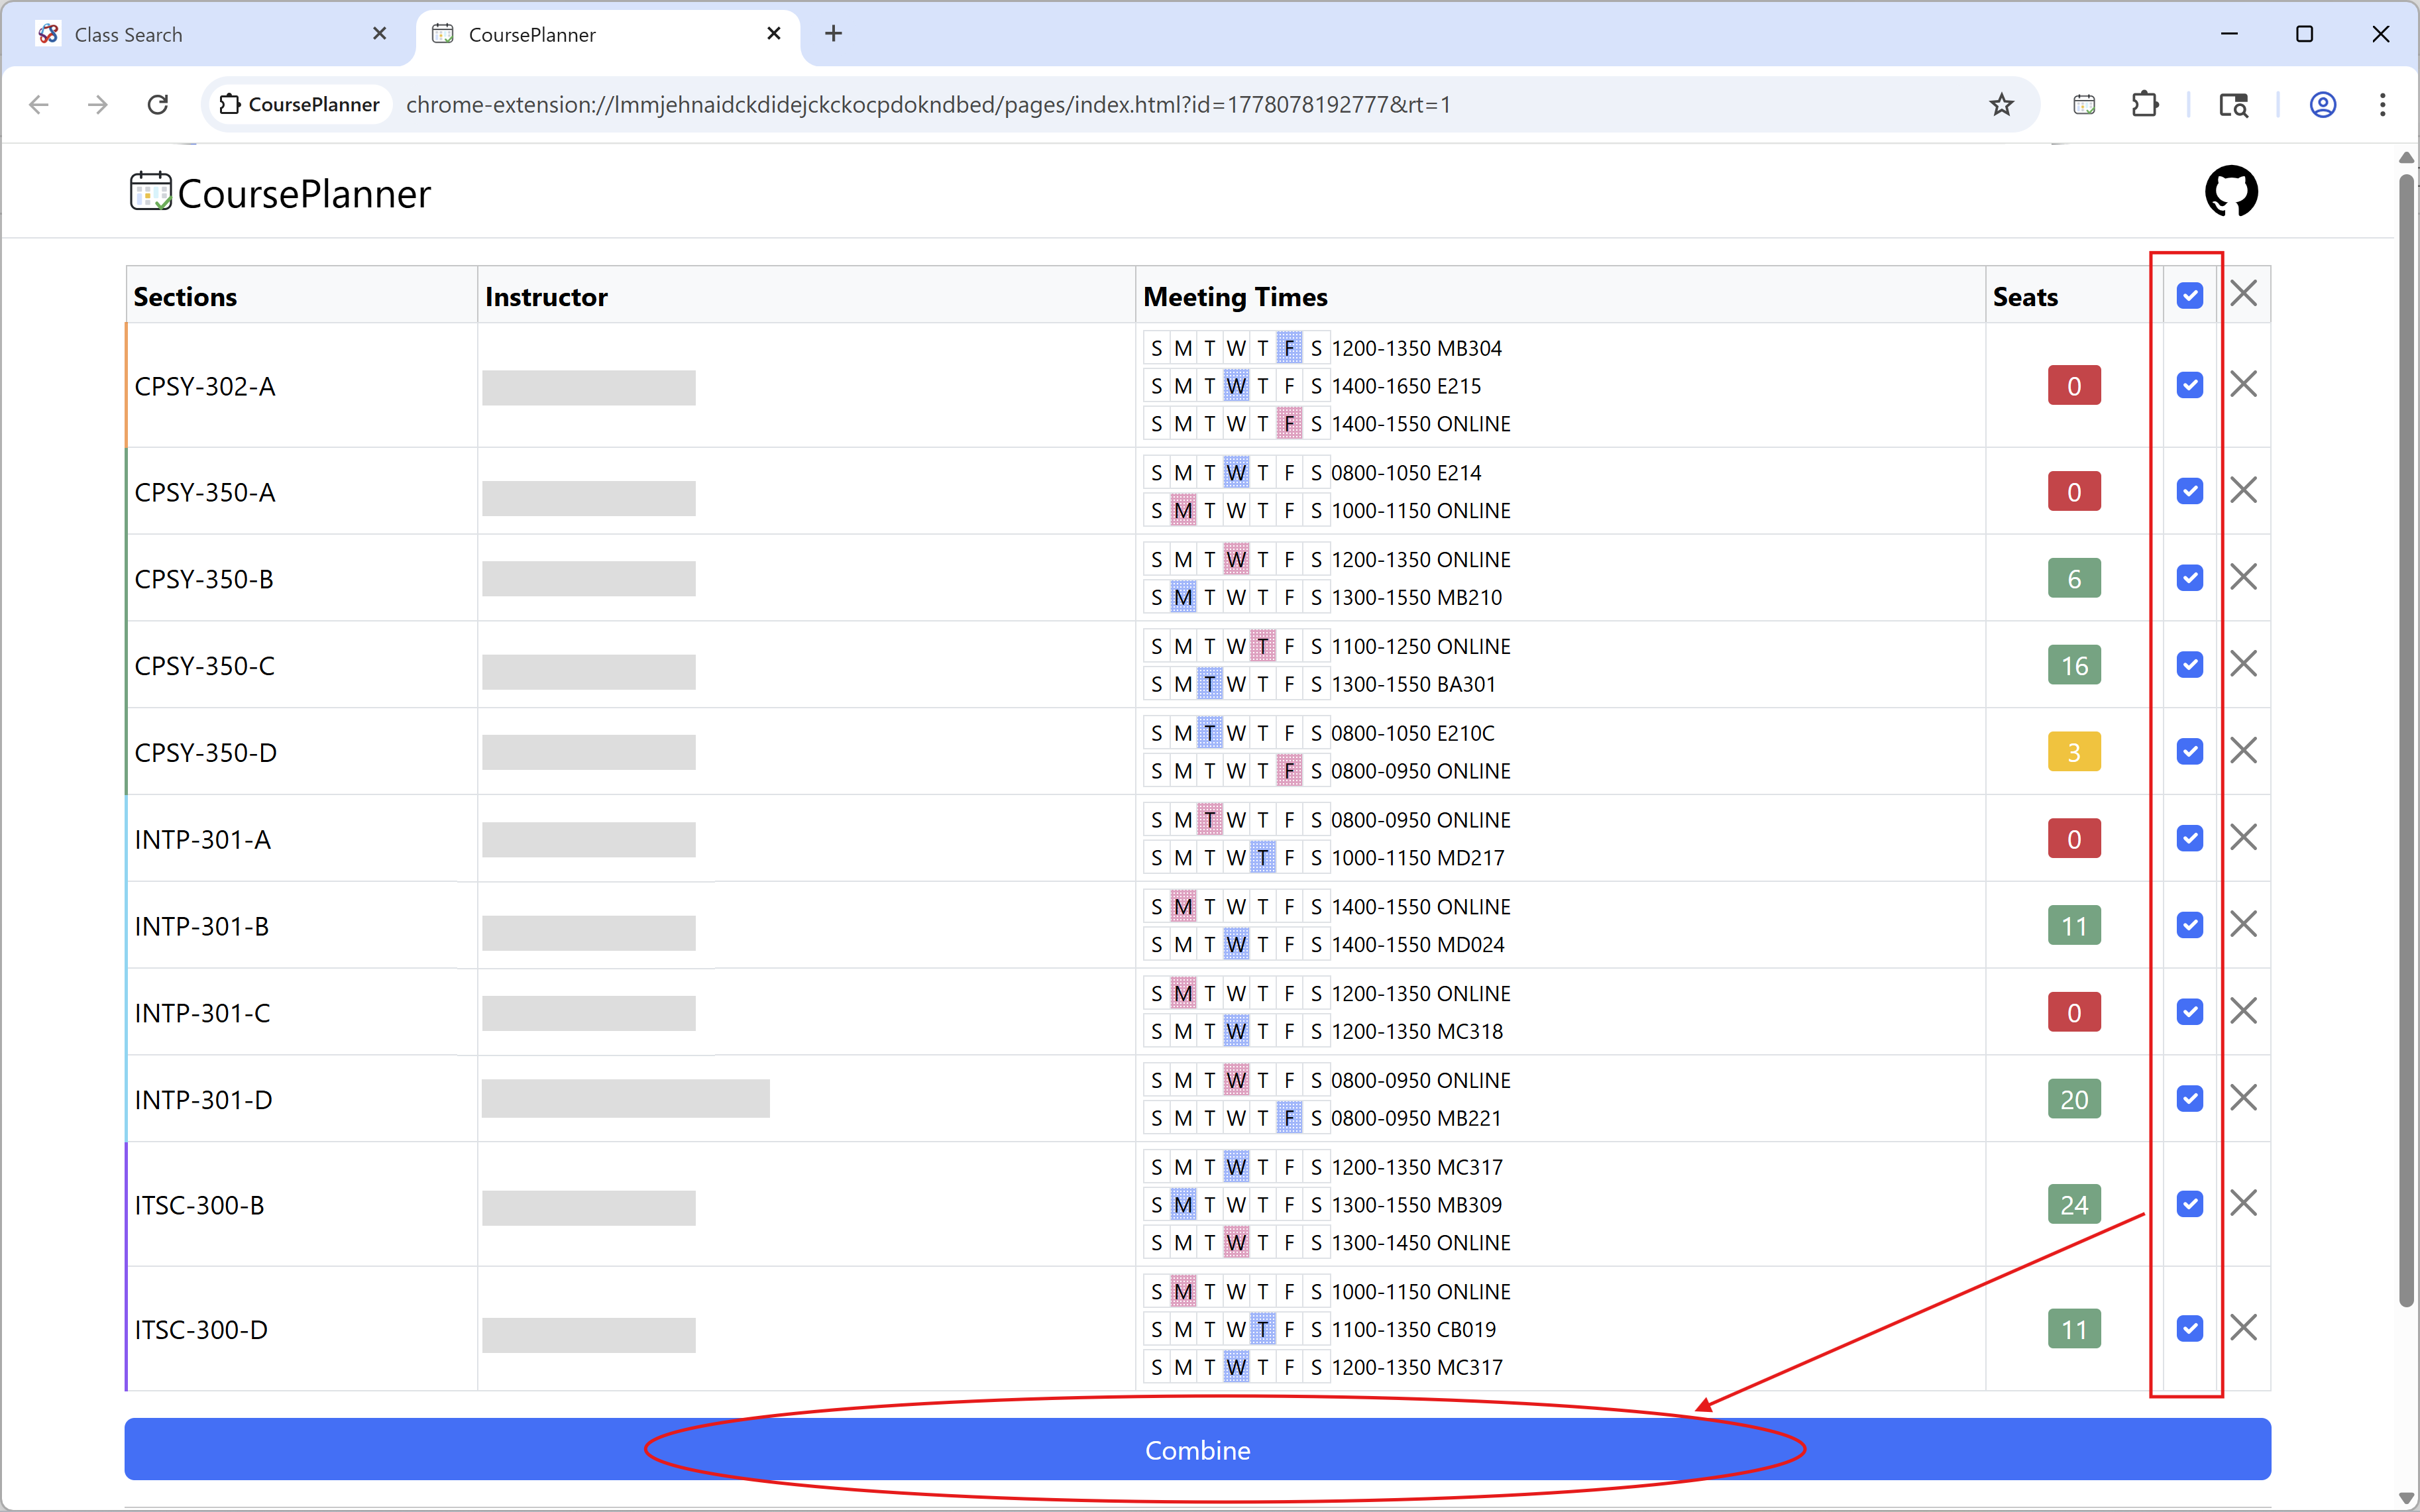Toggle the CPSY-350-B checkbox
The height and width of the screenshot is (1512, 2420).
(x=2189, y=578)
